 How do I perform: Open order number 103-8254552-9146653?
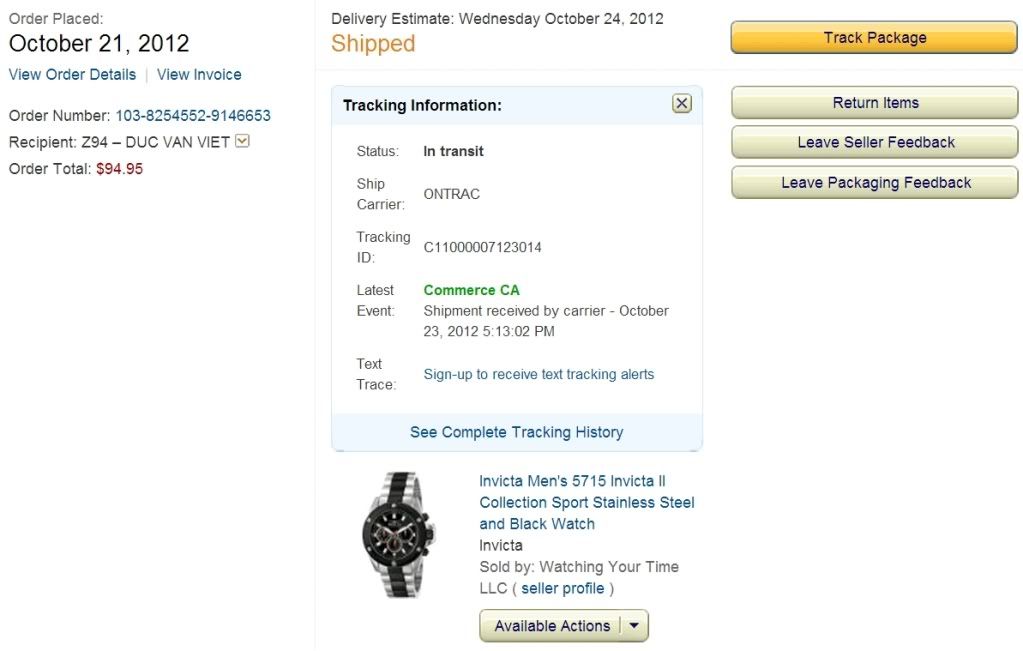[x=193, y=115]
